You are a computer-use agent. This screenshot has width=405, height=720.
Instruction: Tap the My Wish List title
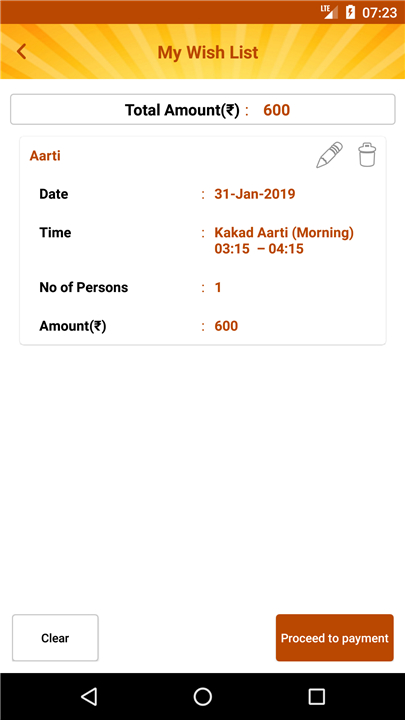point(208,52)
